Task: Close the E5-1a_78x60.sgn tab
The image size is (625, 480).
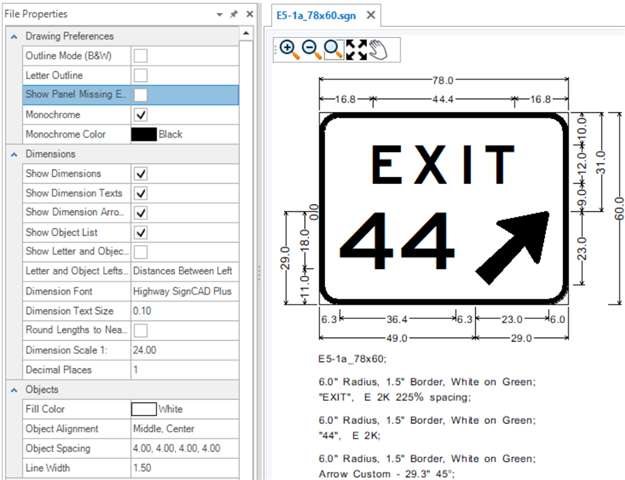Action: coord(370,16)
